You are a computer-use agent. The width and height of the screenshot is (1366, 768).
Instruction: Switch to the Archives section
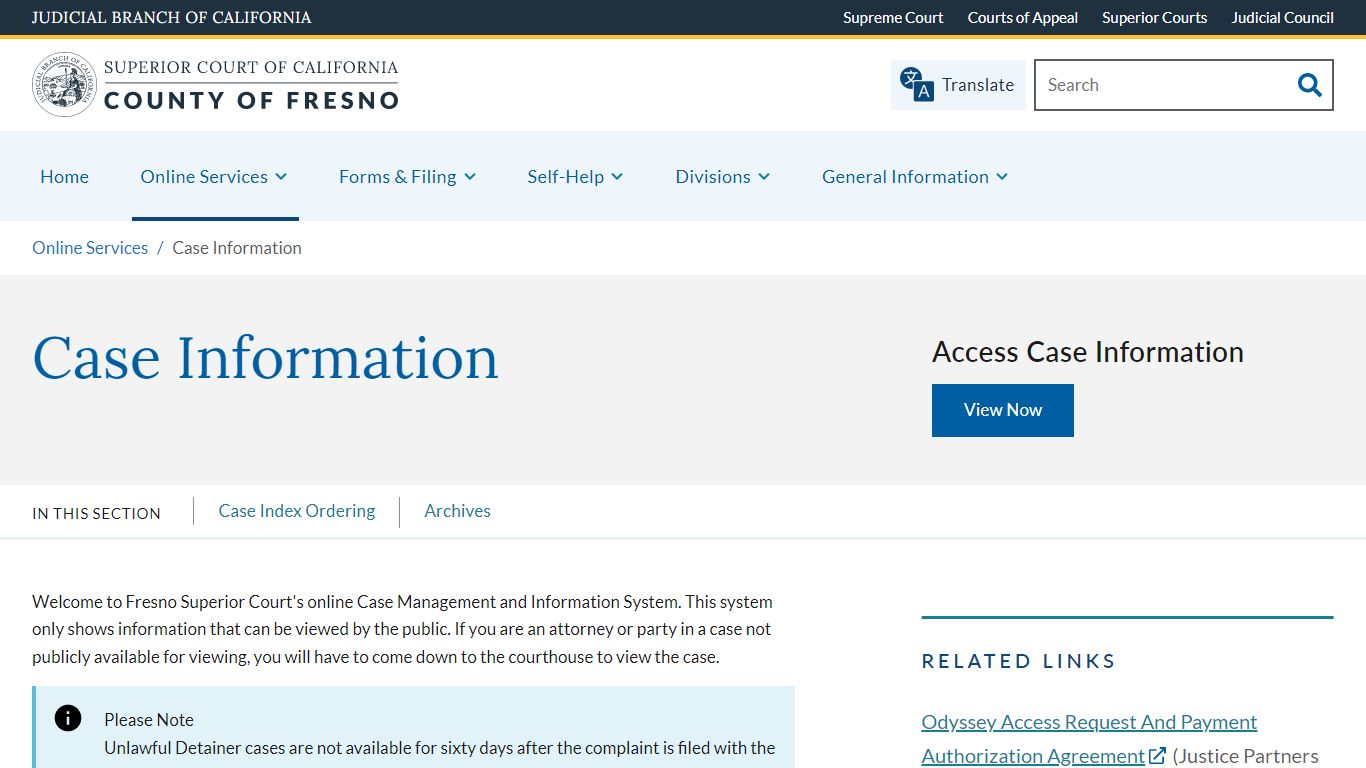457,511
